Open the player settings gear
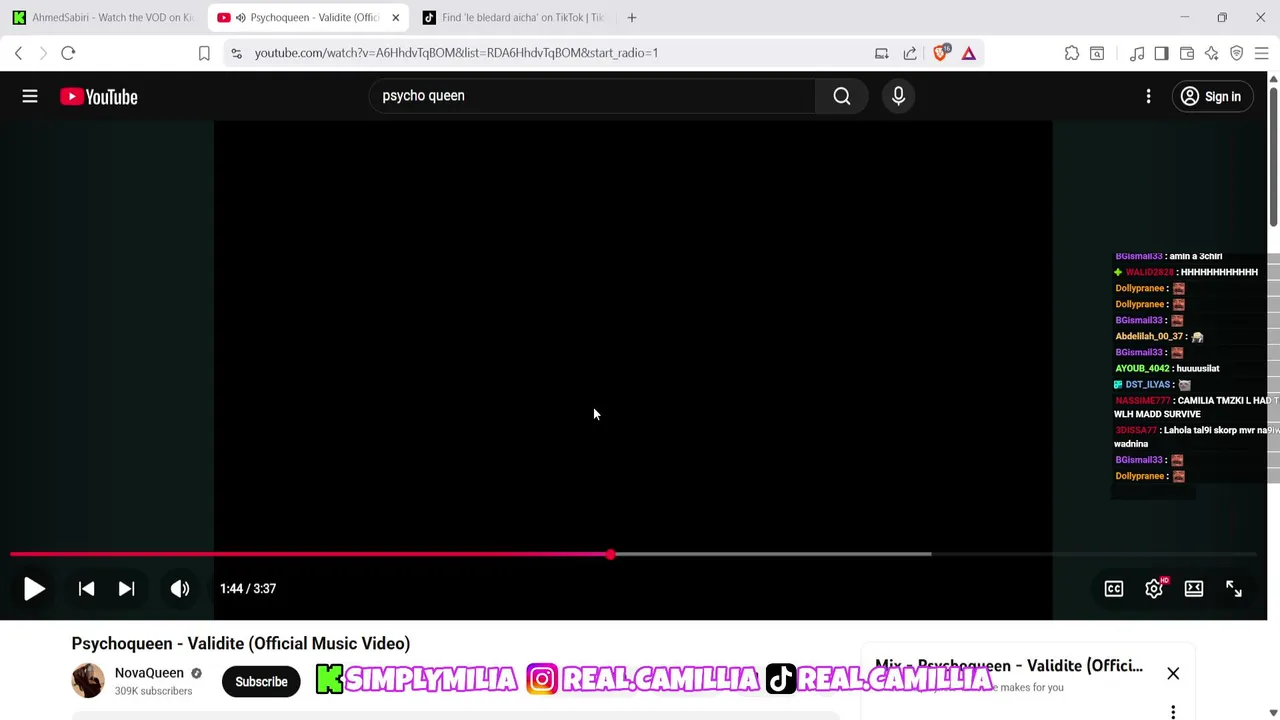 tap(1154, 589)
